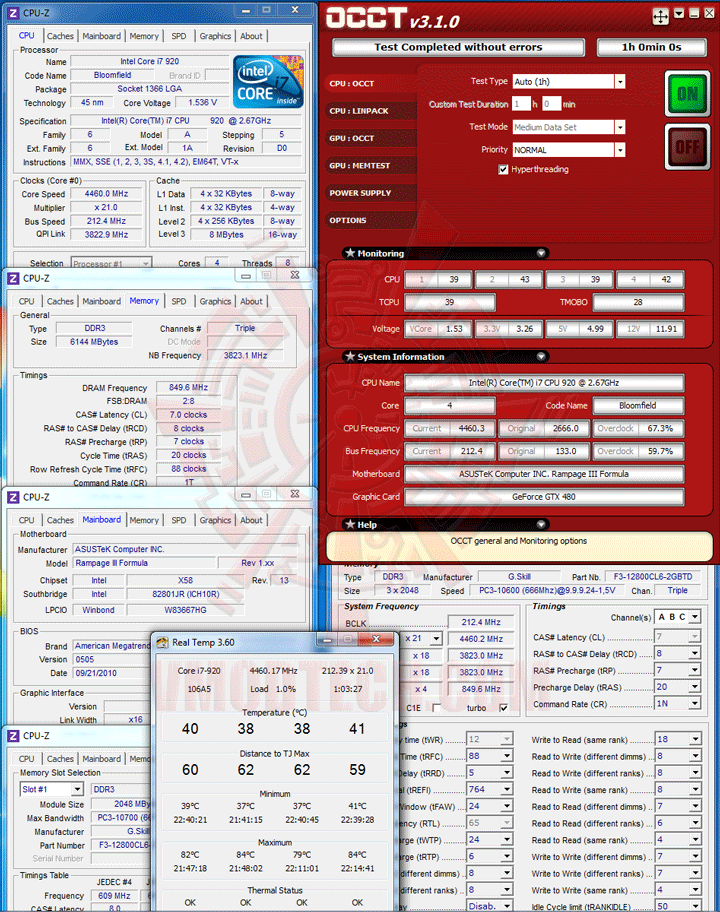Open Caches tab in the top CPU-Z window

pyautogui.click(x=60, y=36)
